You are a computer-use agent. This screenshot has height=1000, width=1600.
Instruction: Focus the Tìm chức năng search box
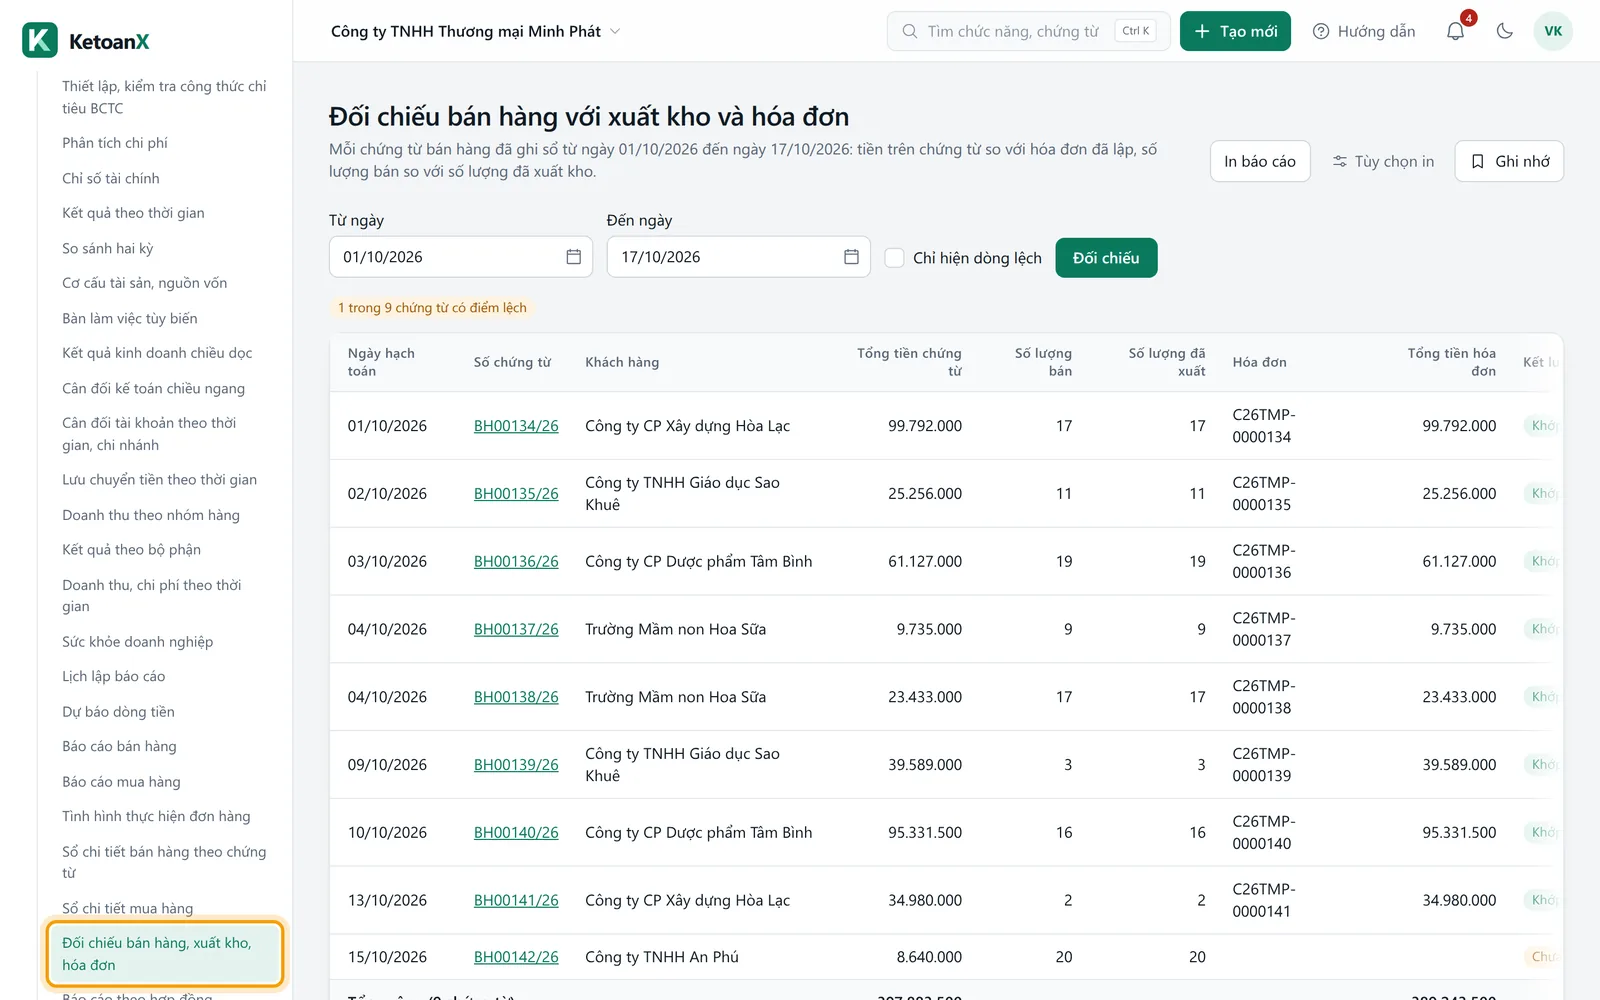coord(1028,31)
